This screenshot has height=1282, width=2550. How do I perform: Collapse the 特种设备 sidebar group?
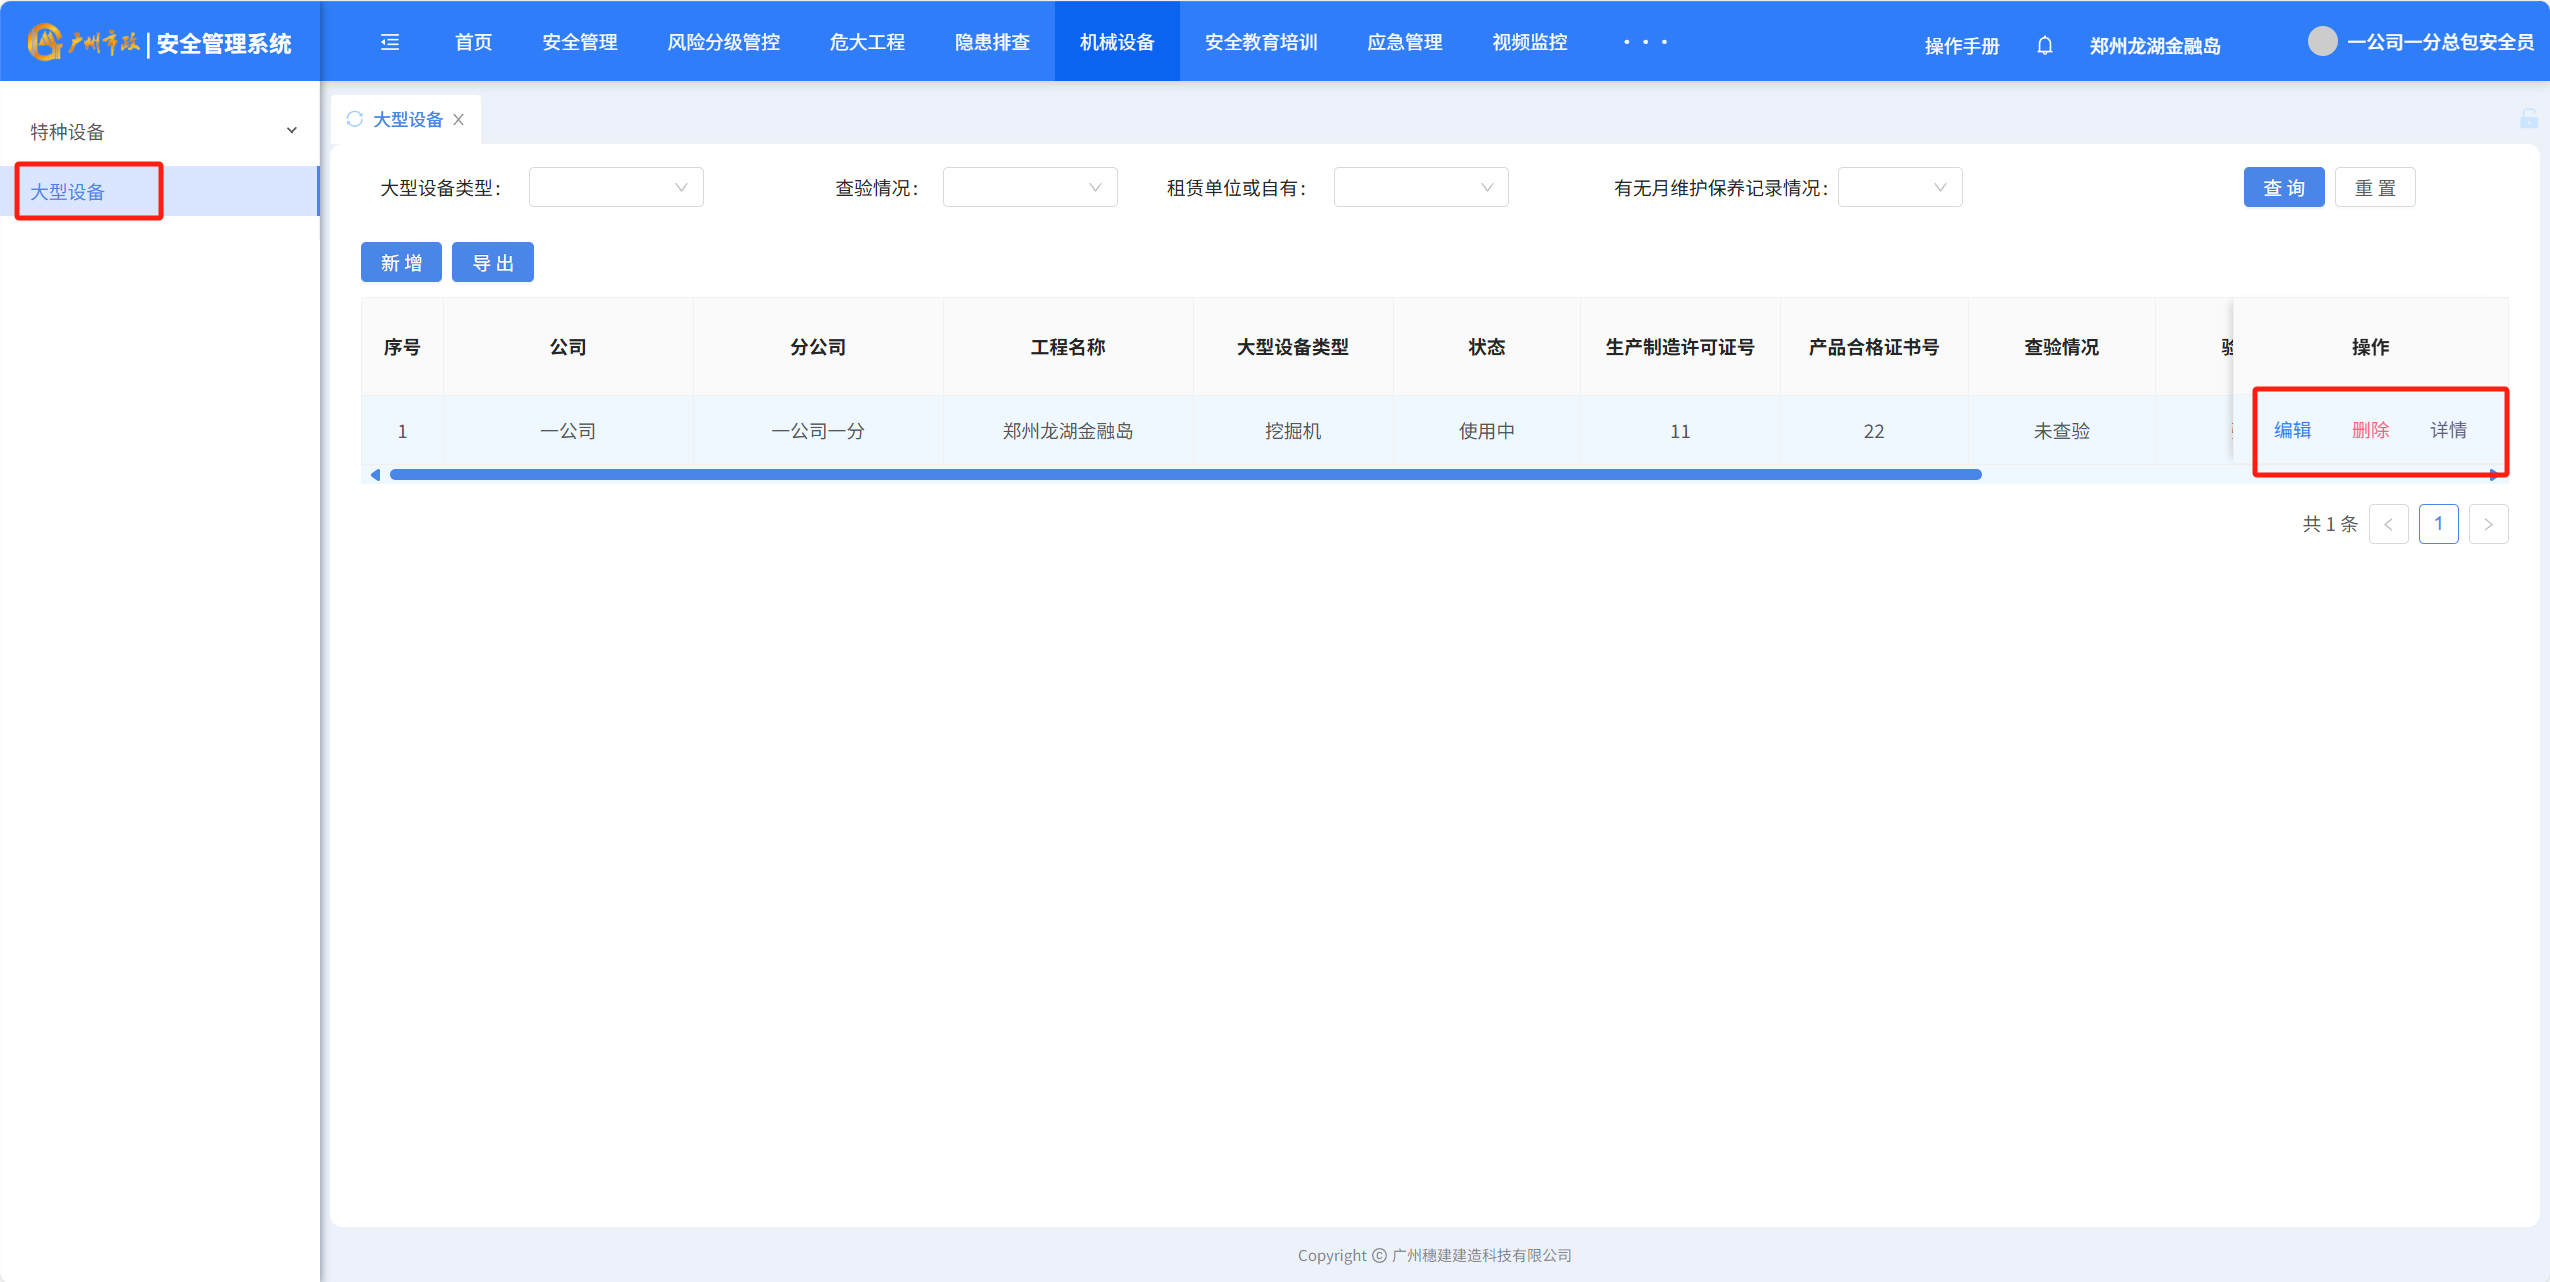point(291,131)
